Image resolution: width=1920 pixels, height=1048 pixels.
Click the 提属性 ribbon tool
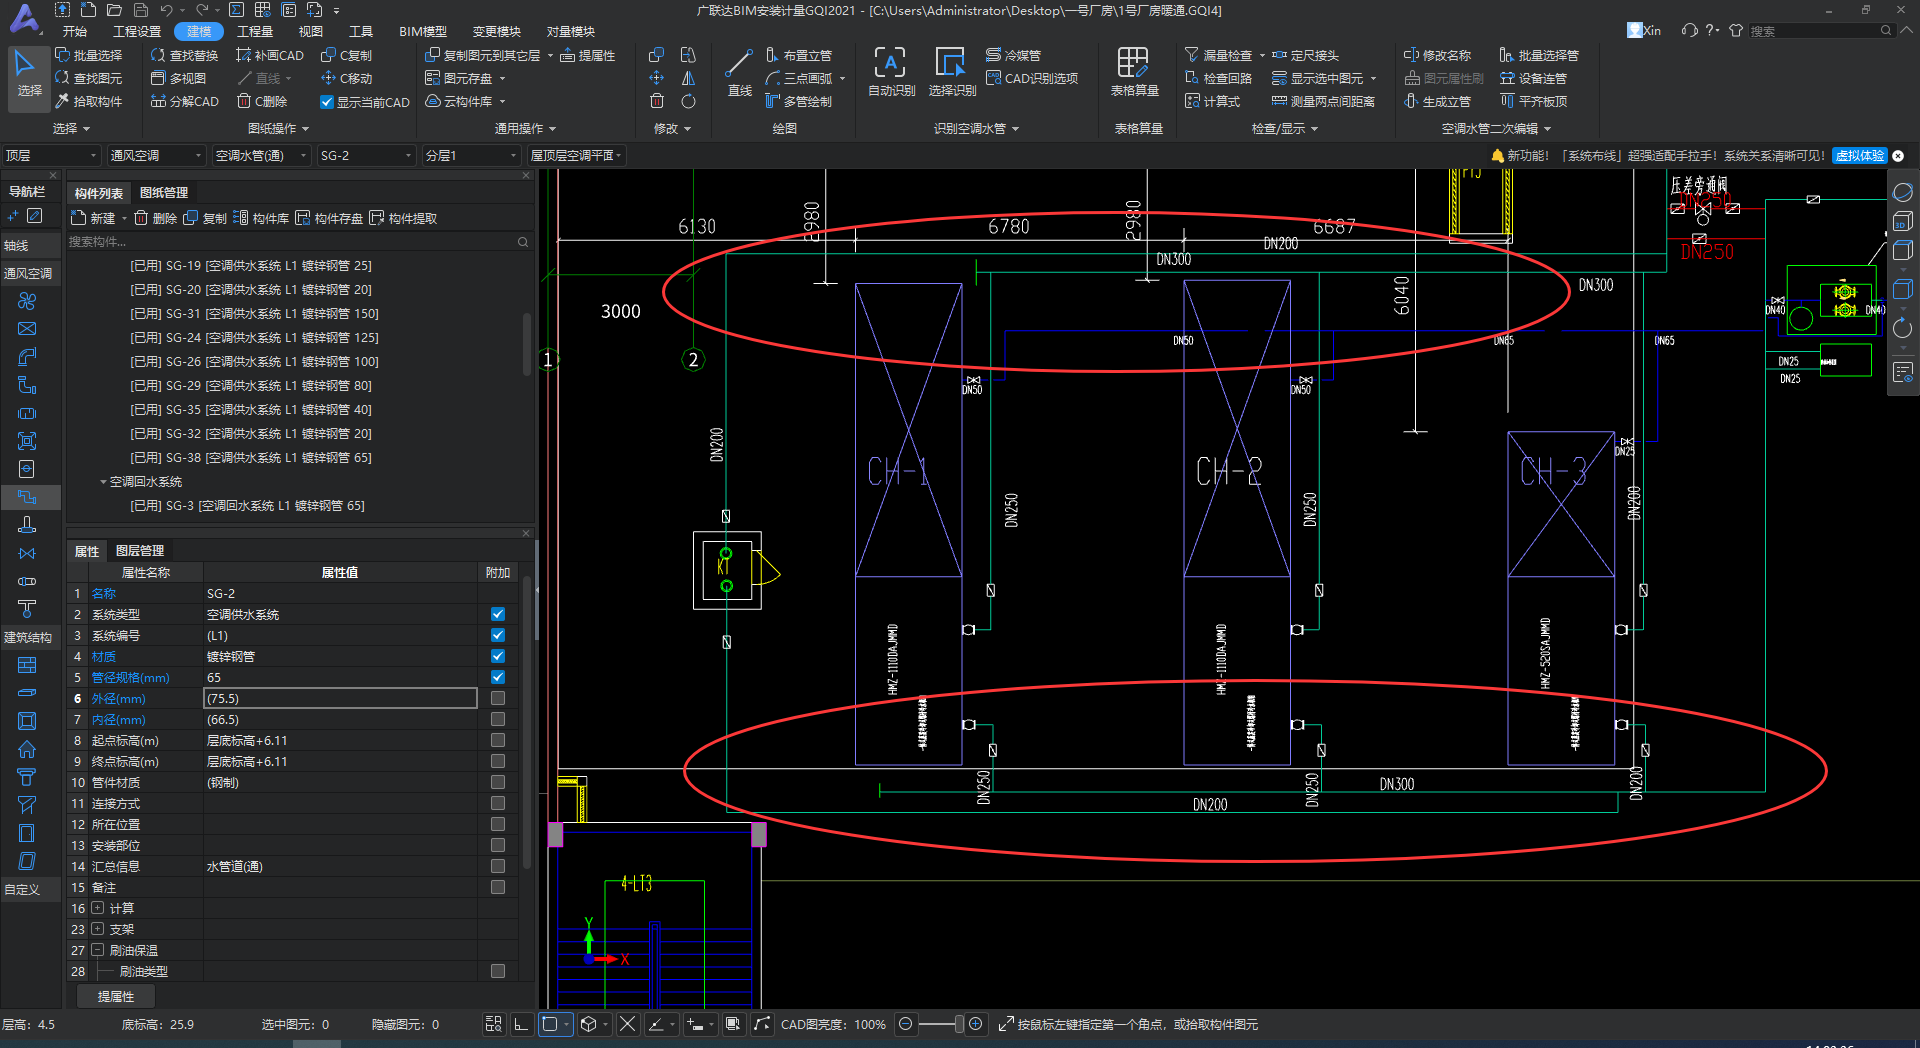(x=587, y=55)
